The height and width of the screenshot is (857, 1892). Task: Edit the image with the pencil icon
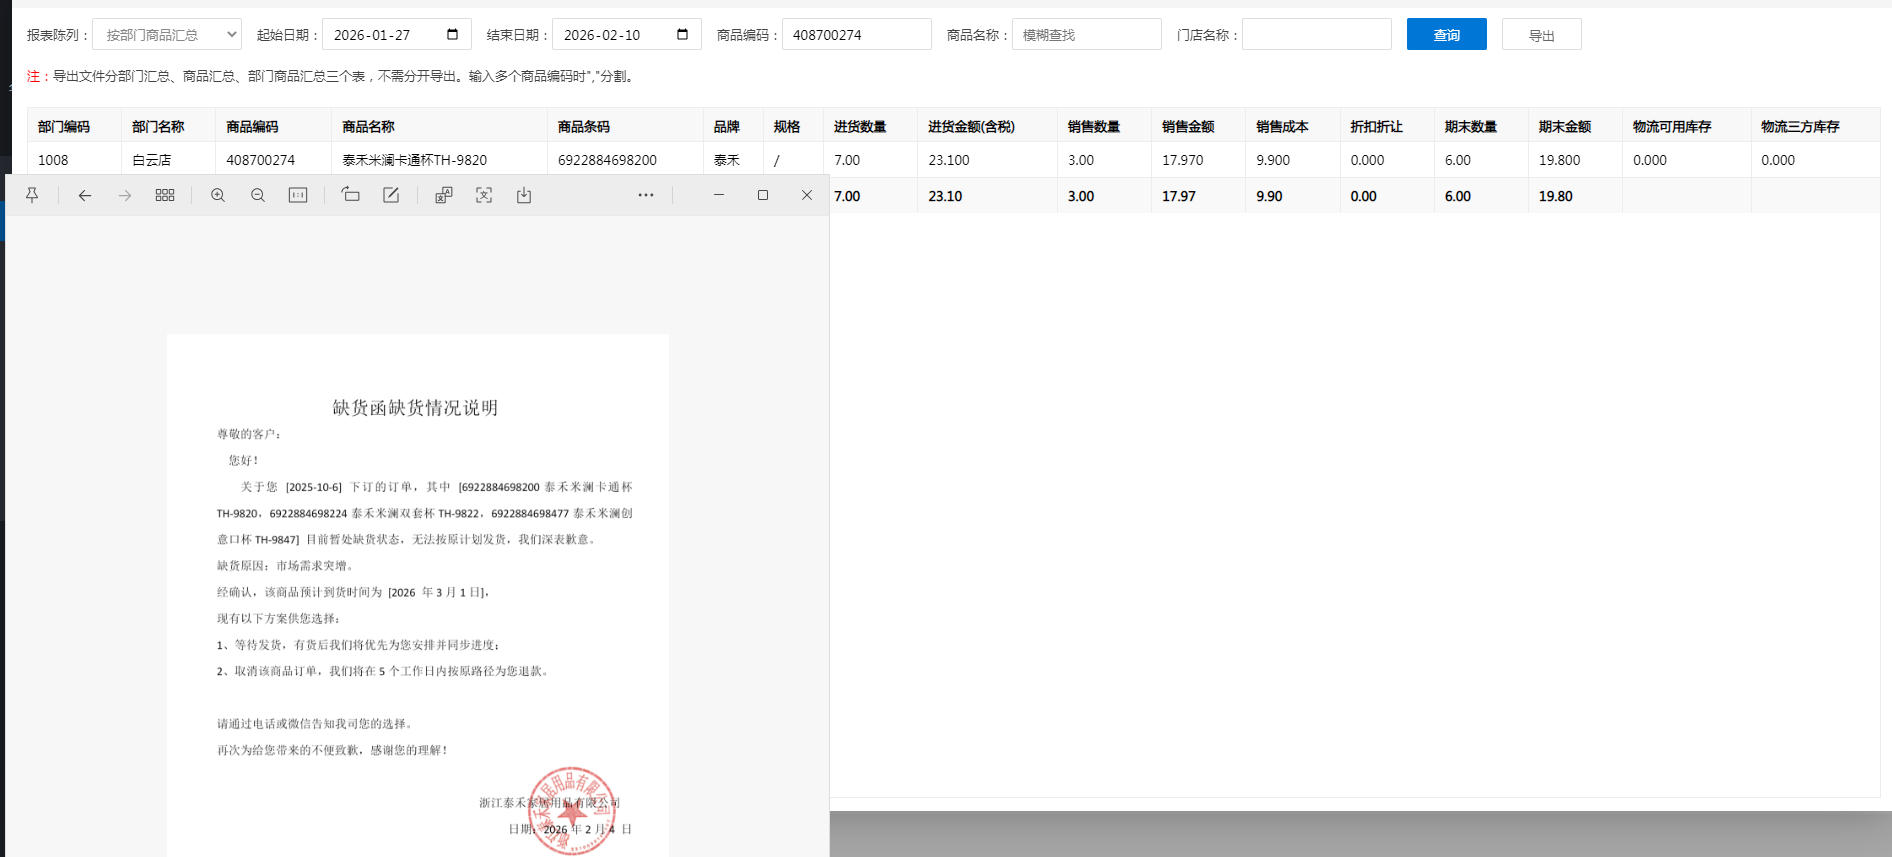click(391, 195)
